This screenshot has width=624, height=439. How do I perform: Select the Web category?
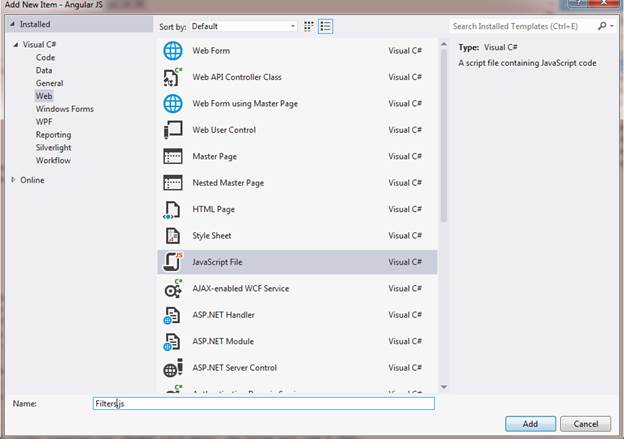[x=44, y=96]
